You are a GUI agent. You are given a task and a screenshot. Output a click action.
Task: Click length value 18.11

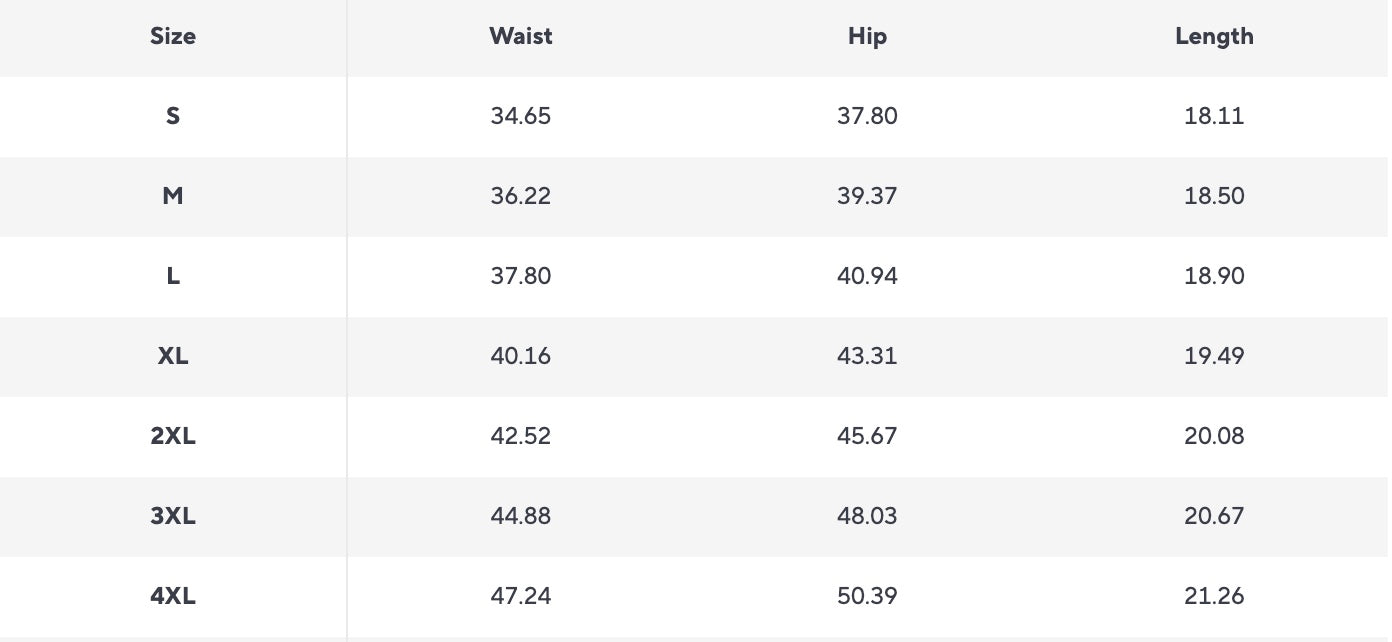click(1214, 116)
